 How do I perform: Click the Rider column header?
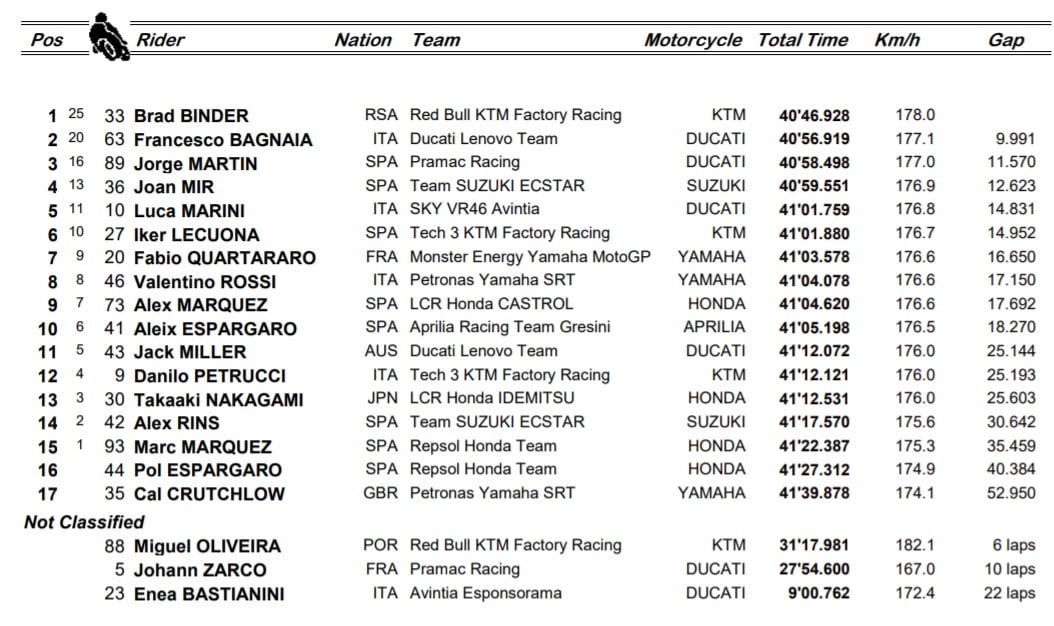[x=160, y=41]
